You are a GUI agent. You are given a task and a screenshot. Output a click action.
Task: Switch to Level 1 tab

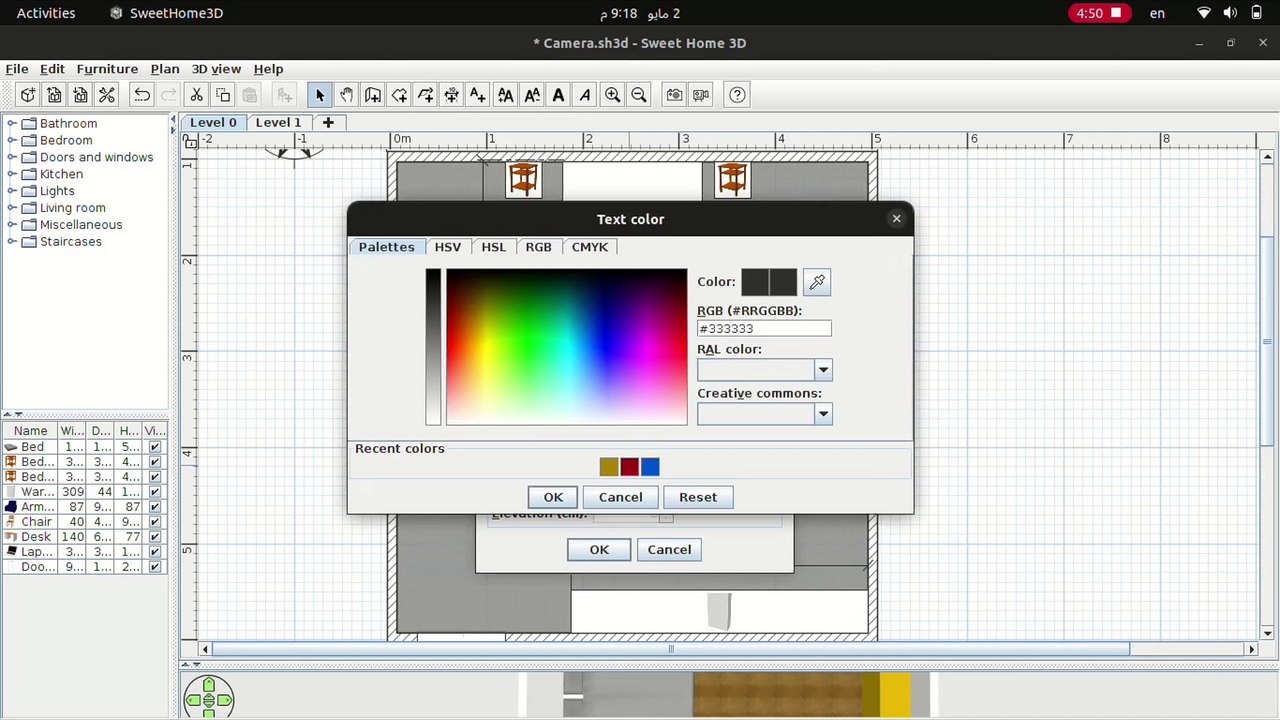coord(278,122)
